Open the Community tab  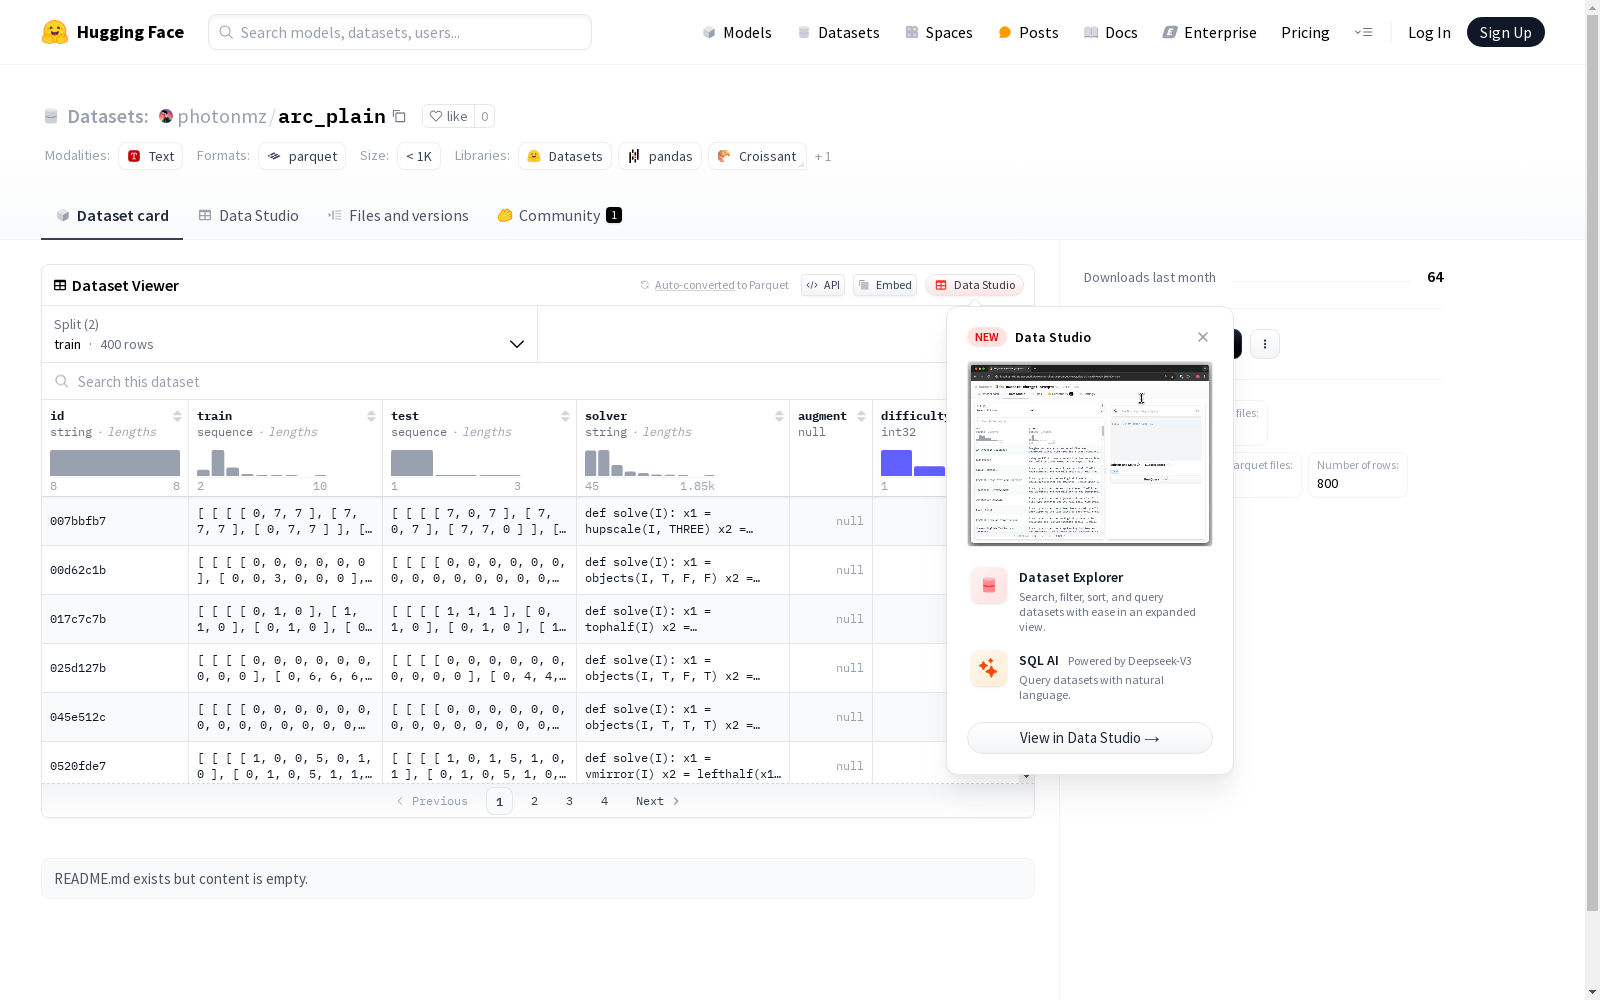(560, 215)
